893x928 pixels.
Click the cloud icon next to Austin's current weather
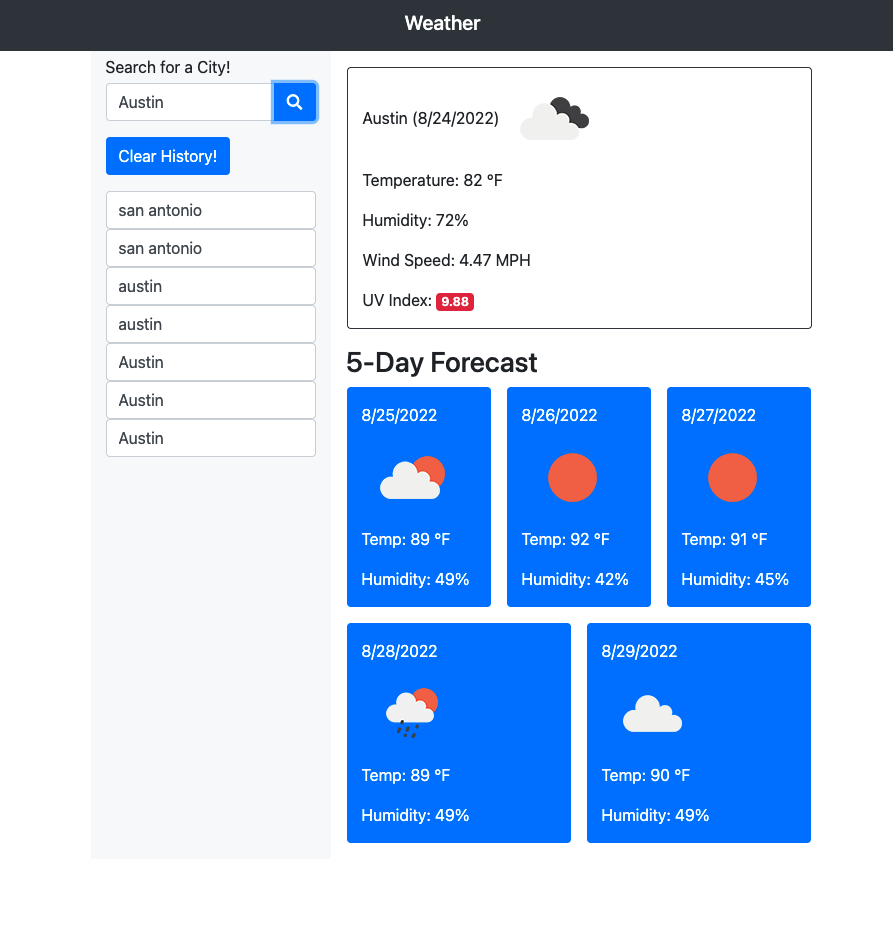tap(554, 117)
